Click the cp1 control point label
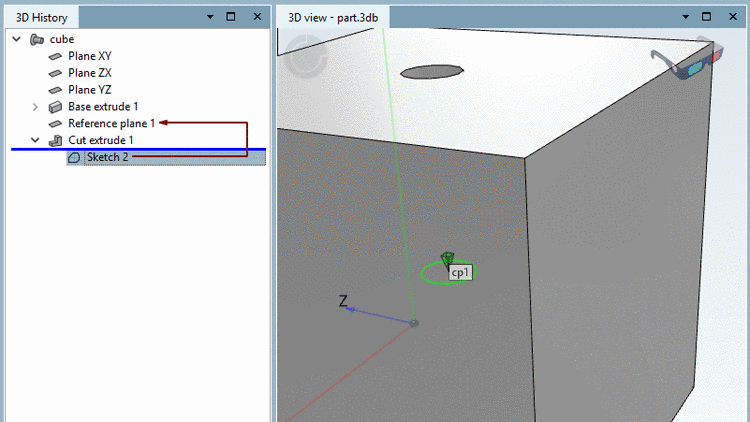Screen dimensions: 750x422 coord(461,272)
